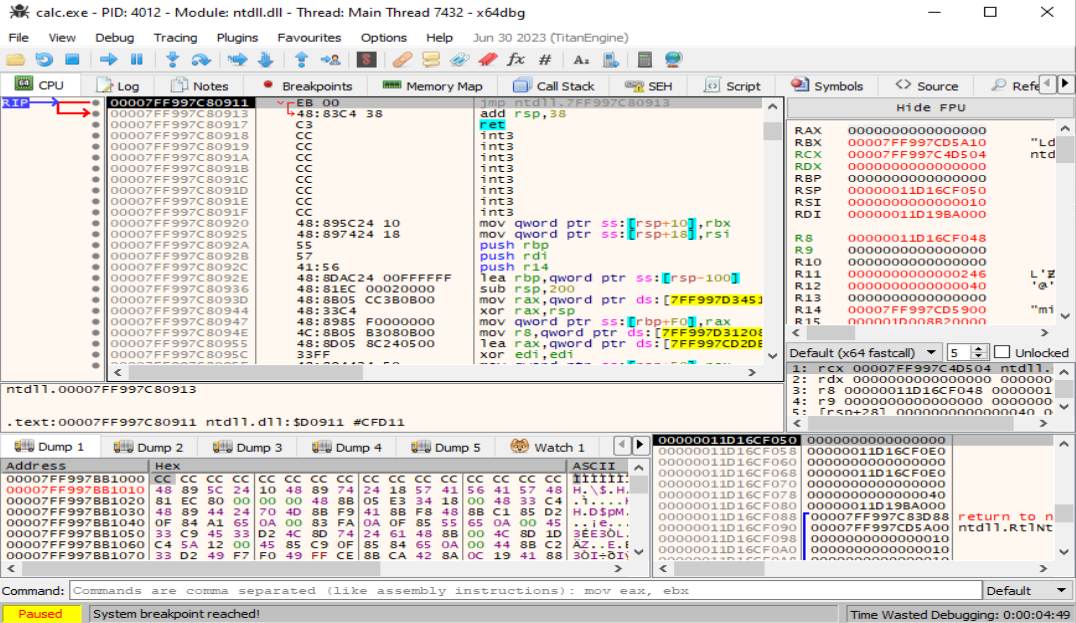The width and height of the screenshot is (1076, 623).
Task: Open the Debug menu
Action: point(114,37)
